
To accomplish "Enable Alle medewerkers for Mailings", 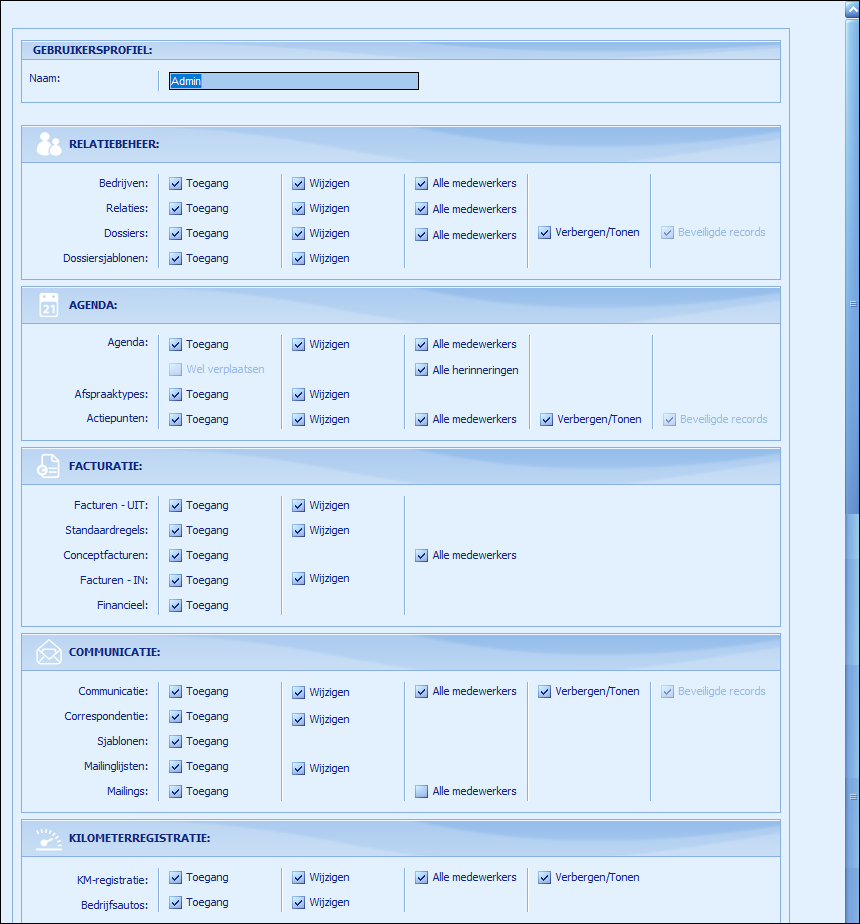I will 422,792.
